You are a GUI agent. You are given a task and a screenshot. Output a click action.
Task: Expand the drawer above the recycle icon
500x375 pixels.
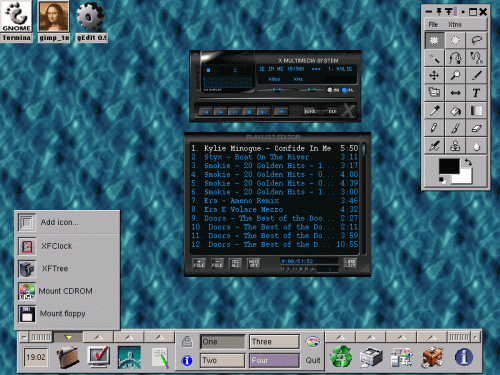(x=340, y=337)
